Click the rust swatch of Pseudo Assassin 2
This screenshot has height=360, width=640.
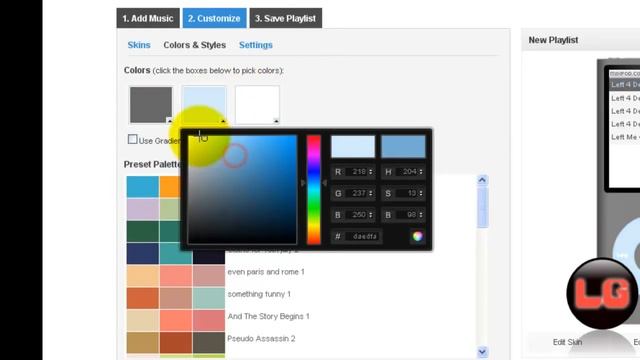point(176,342)
